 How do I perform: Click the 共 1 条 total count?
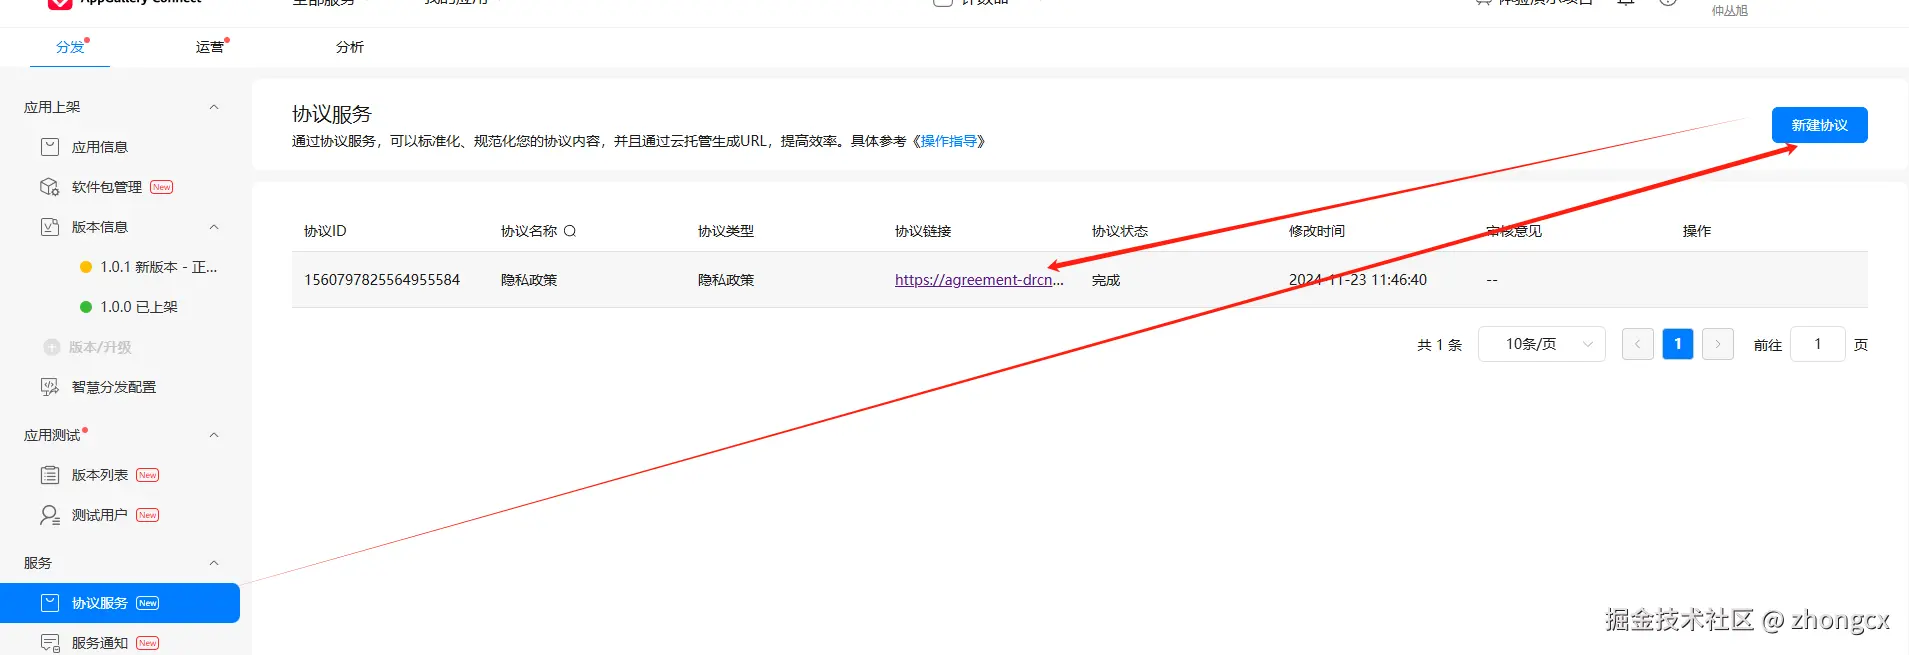(1439, 345)
